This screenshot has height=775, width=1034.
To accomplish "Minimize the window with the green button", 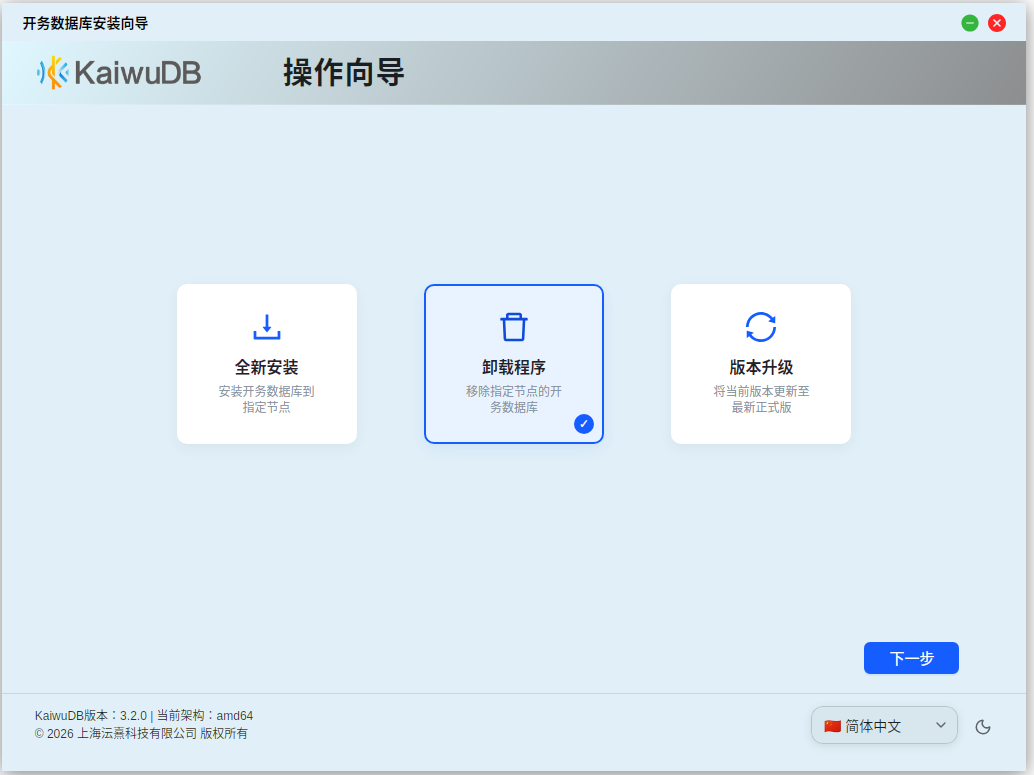I will pyautogui.click(x=969, y=23).
